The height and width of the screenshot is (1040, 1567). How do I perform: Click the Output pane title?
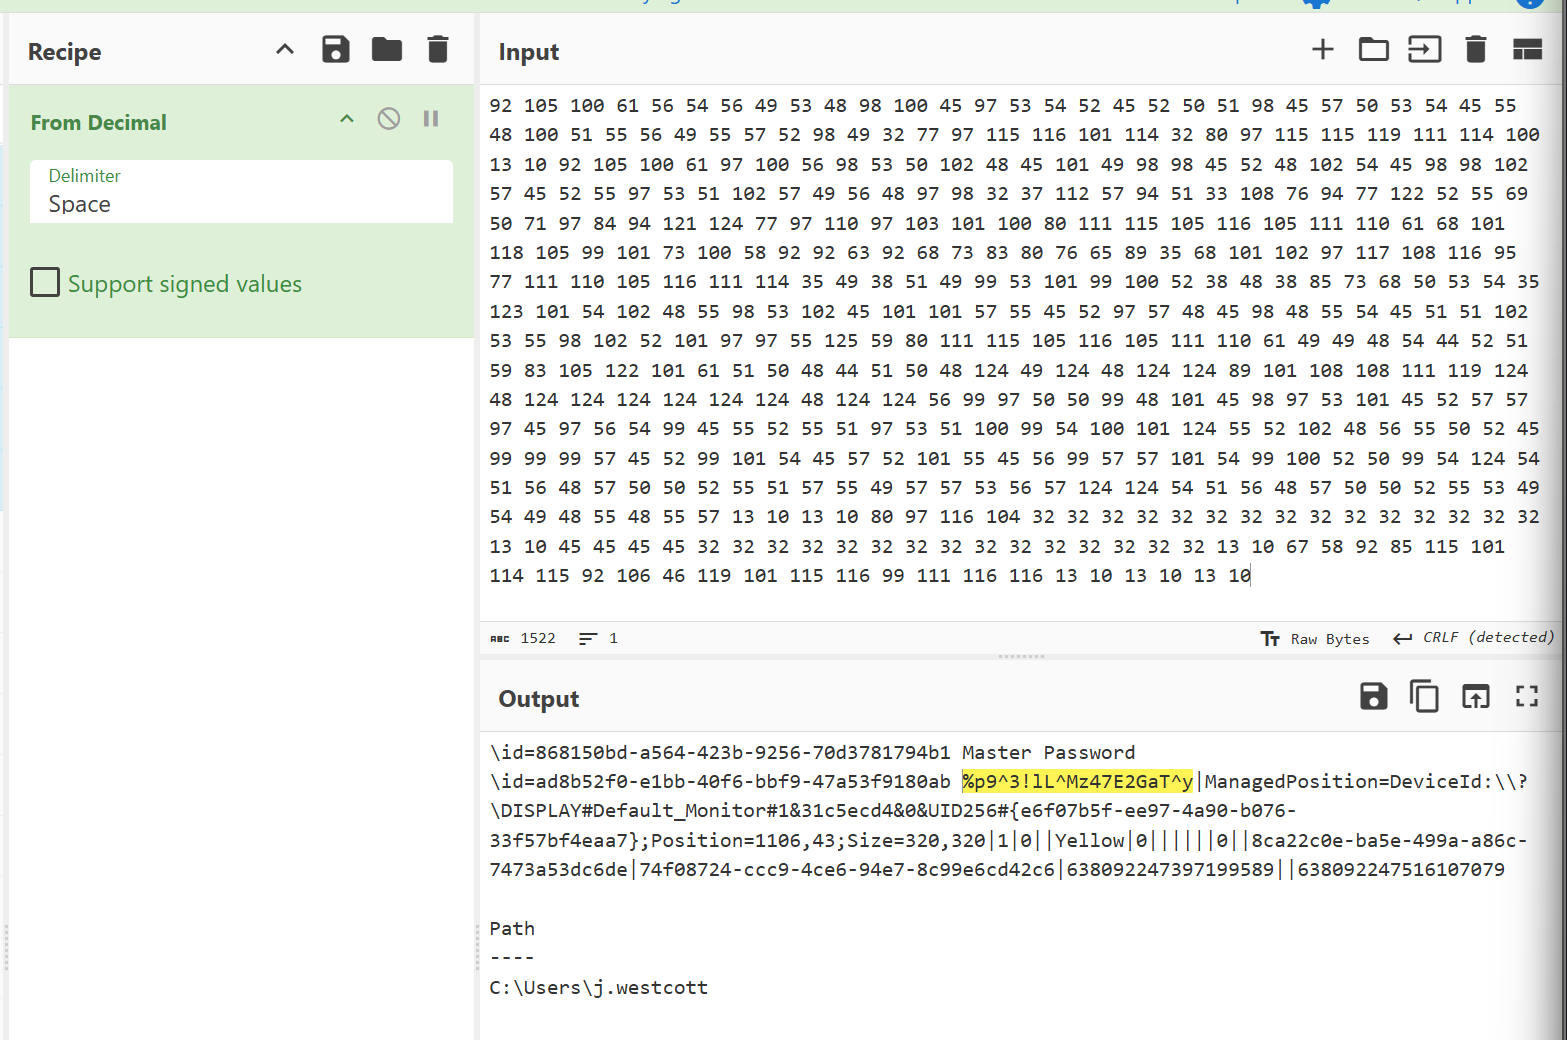click(x=539, y=699)
